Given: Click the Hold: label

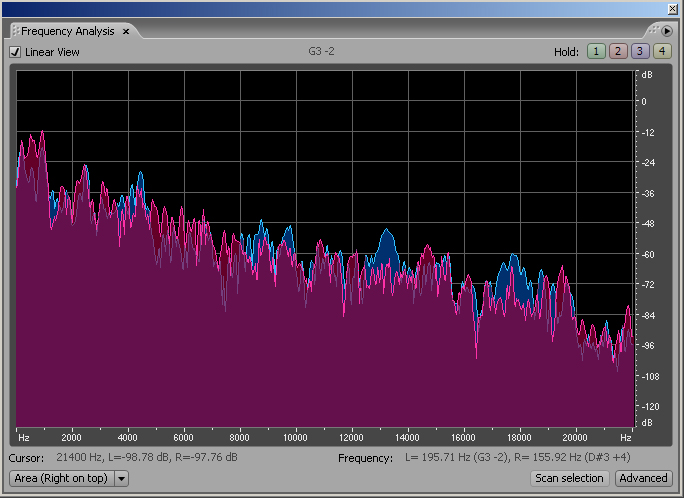Looking at the screenshot, I should point(566,52).
